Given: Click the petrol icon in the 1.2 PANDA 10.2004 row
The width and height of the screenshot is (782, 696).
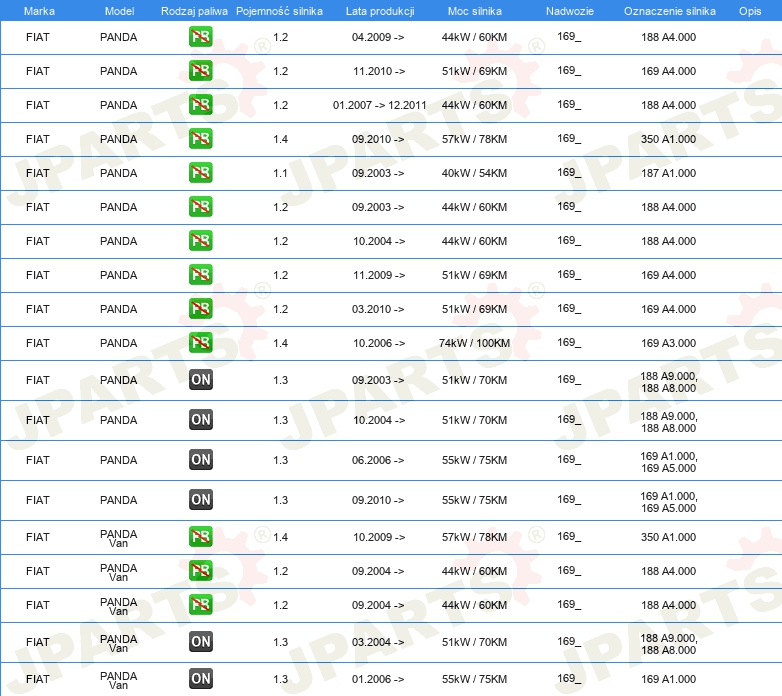Looking at the screenshot, I should (x=200, y=240).
